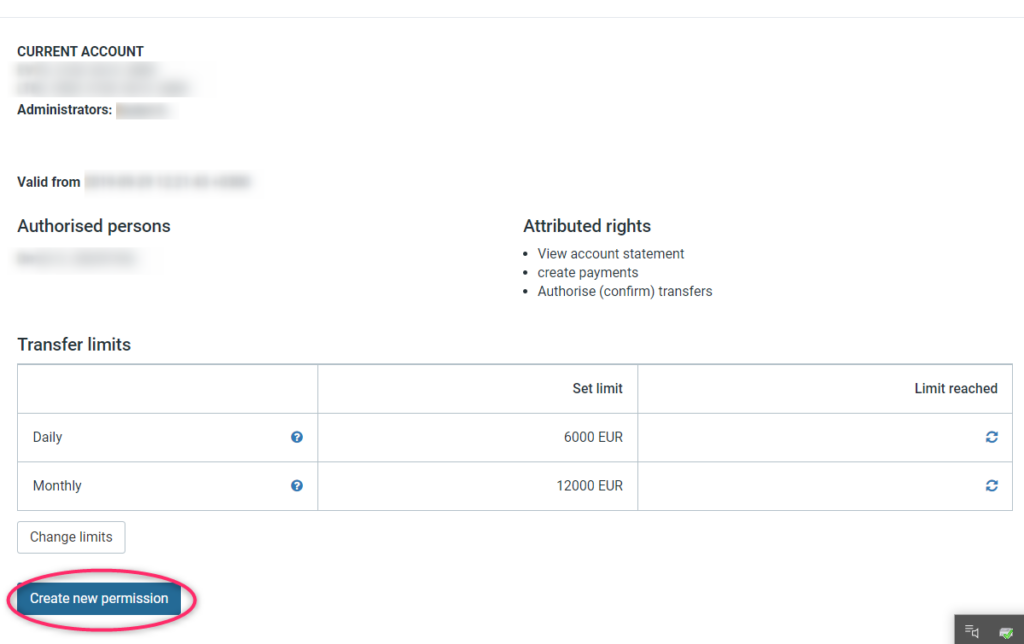Viewport: 1024px width, 644px height.
Task: Click the read-aloud speaker icon in the bottom bar
Action: pos(972,631)
